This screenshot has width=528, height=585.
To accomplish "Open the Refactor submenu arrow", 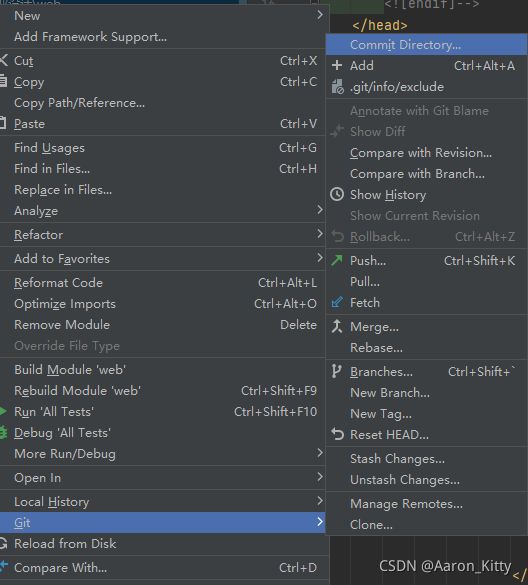I will click(x=319, y=234).
